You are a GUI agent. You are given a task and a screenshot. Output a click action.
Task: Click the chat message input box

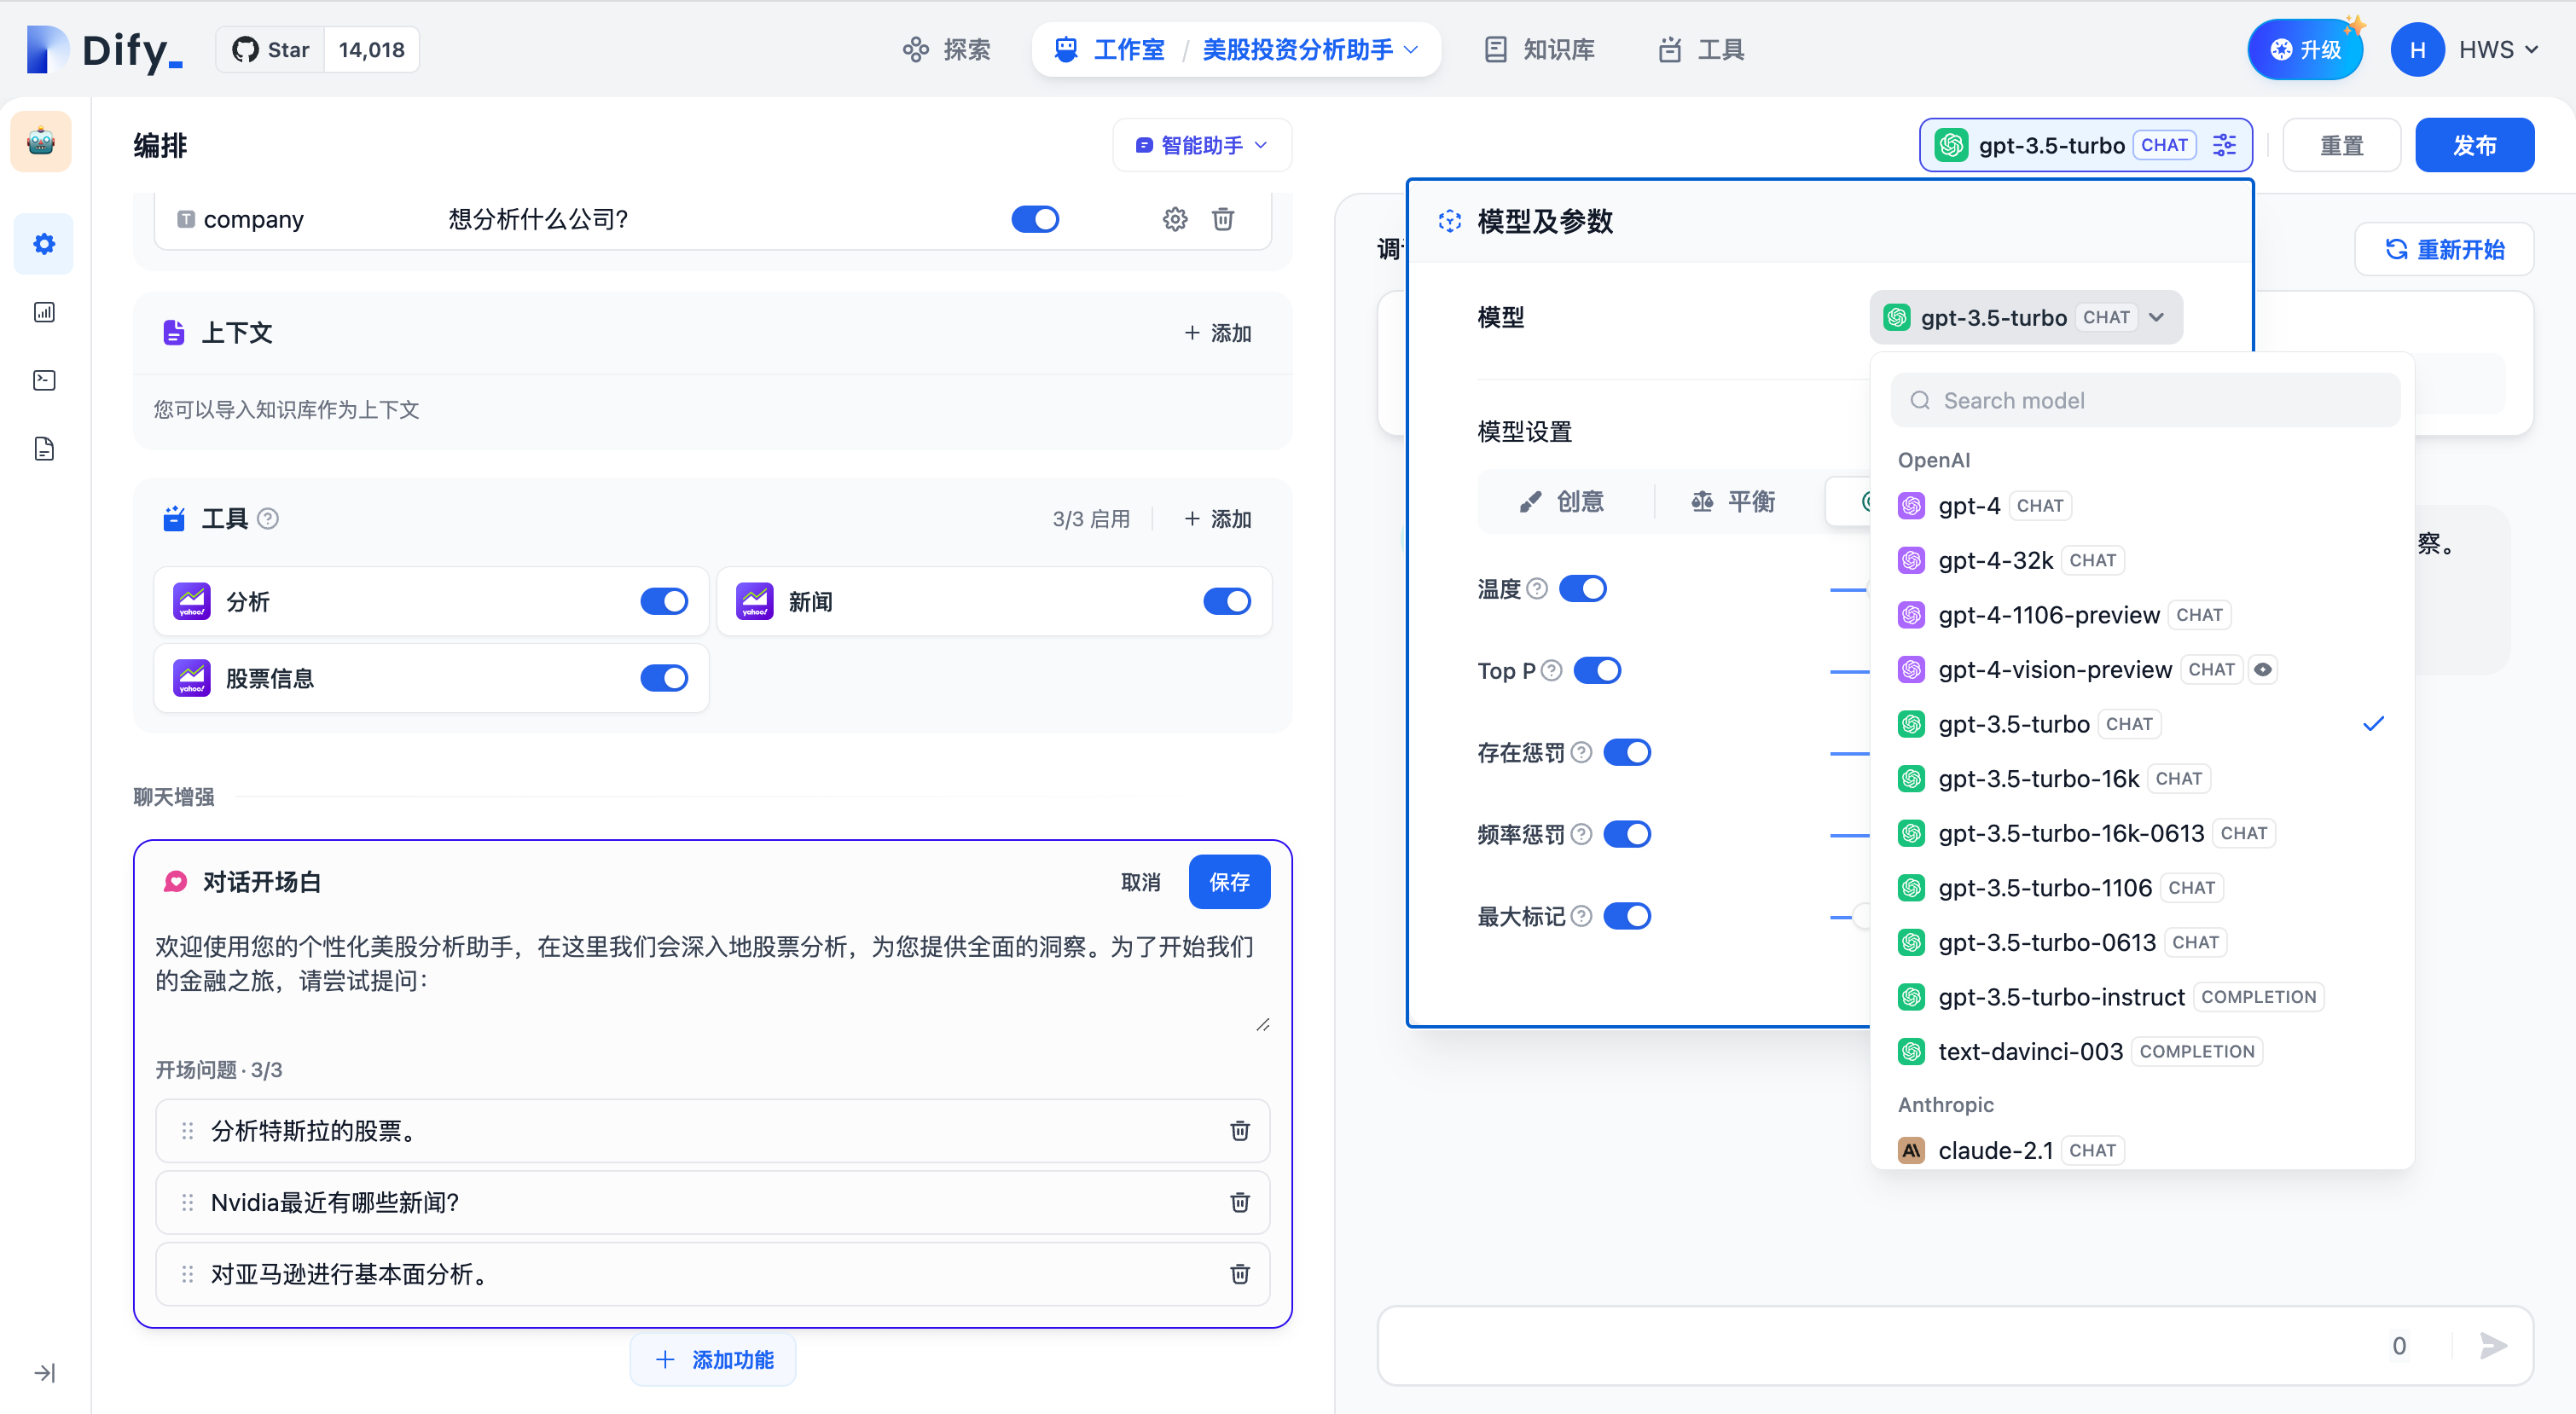pyautogui.click(x=1900, y=1345)
